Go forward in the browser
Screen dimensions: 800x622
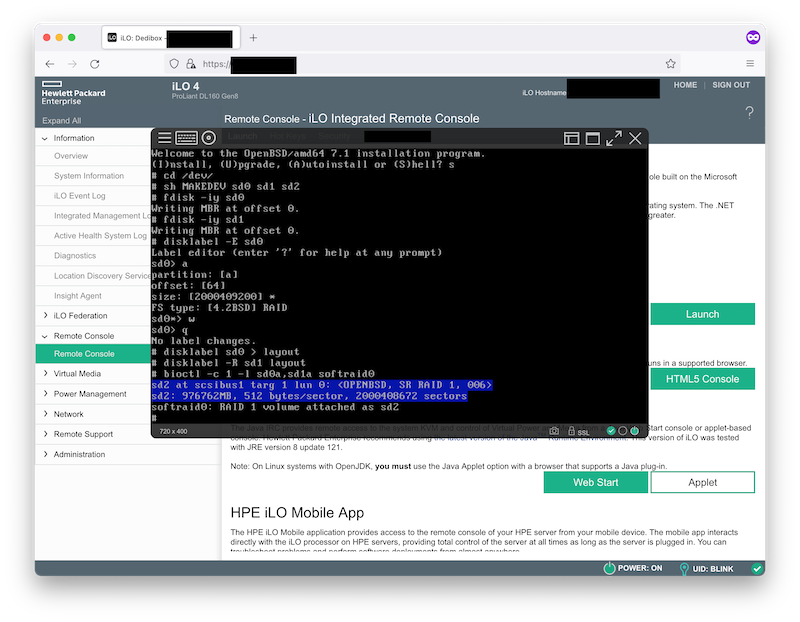(72, 64)
